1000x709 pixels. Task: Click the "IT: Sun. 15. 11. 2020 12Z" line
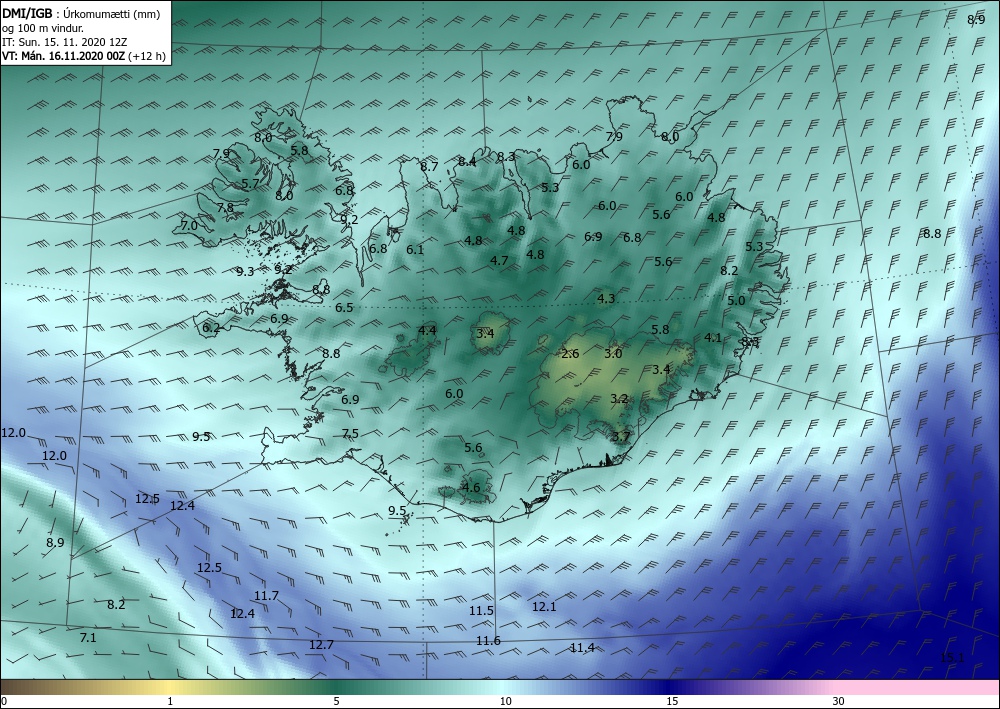coord(64,42)
